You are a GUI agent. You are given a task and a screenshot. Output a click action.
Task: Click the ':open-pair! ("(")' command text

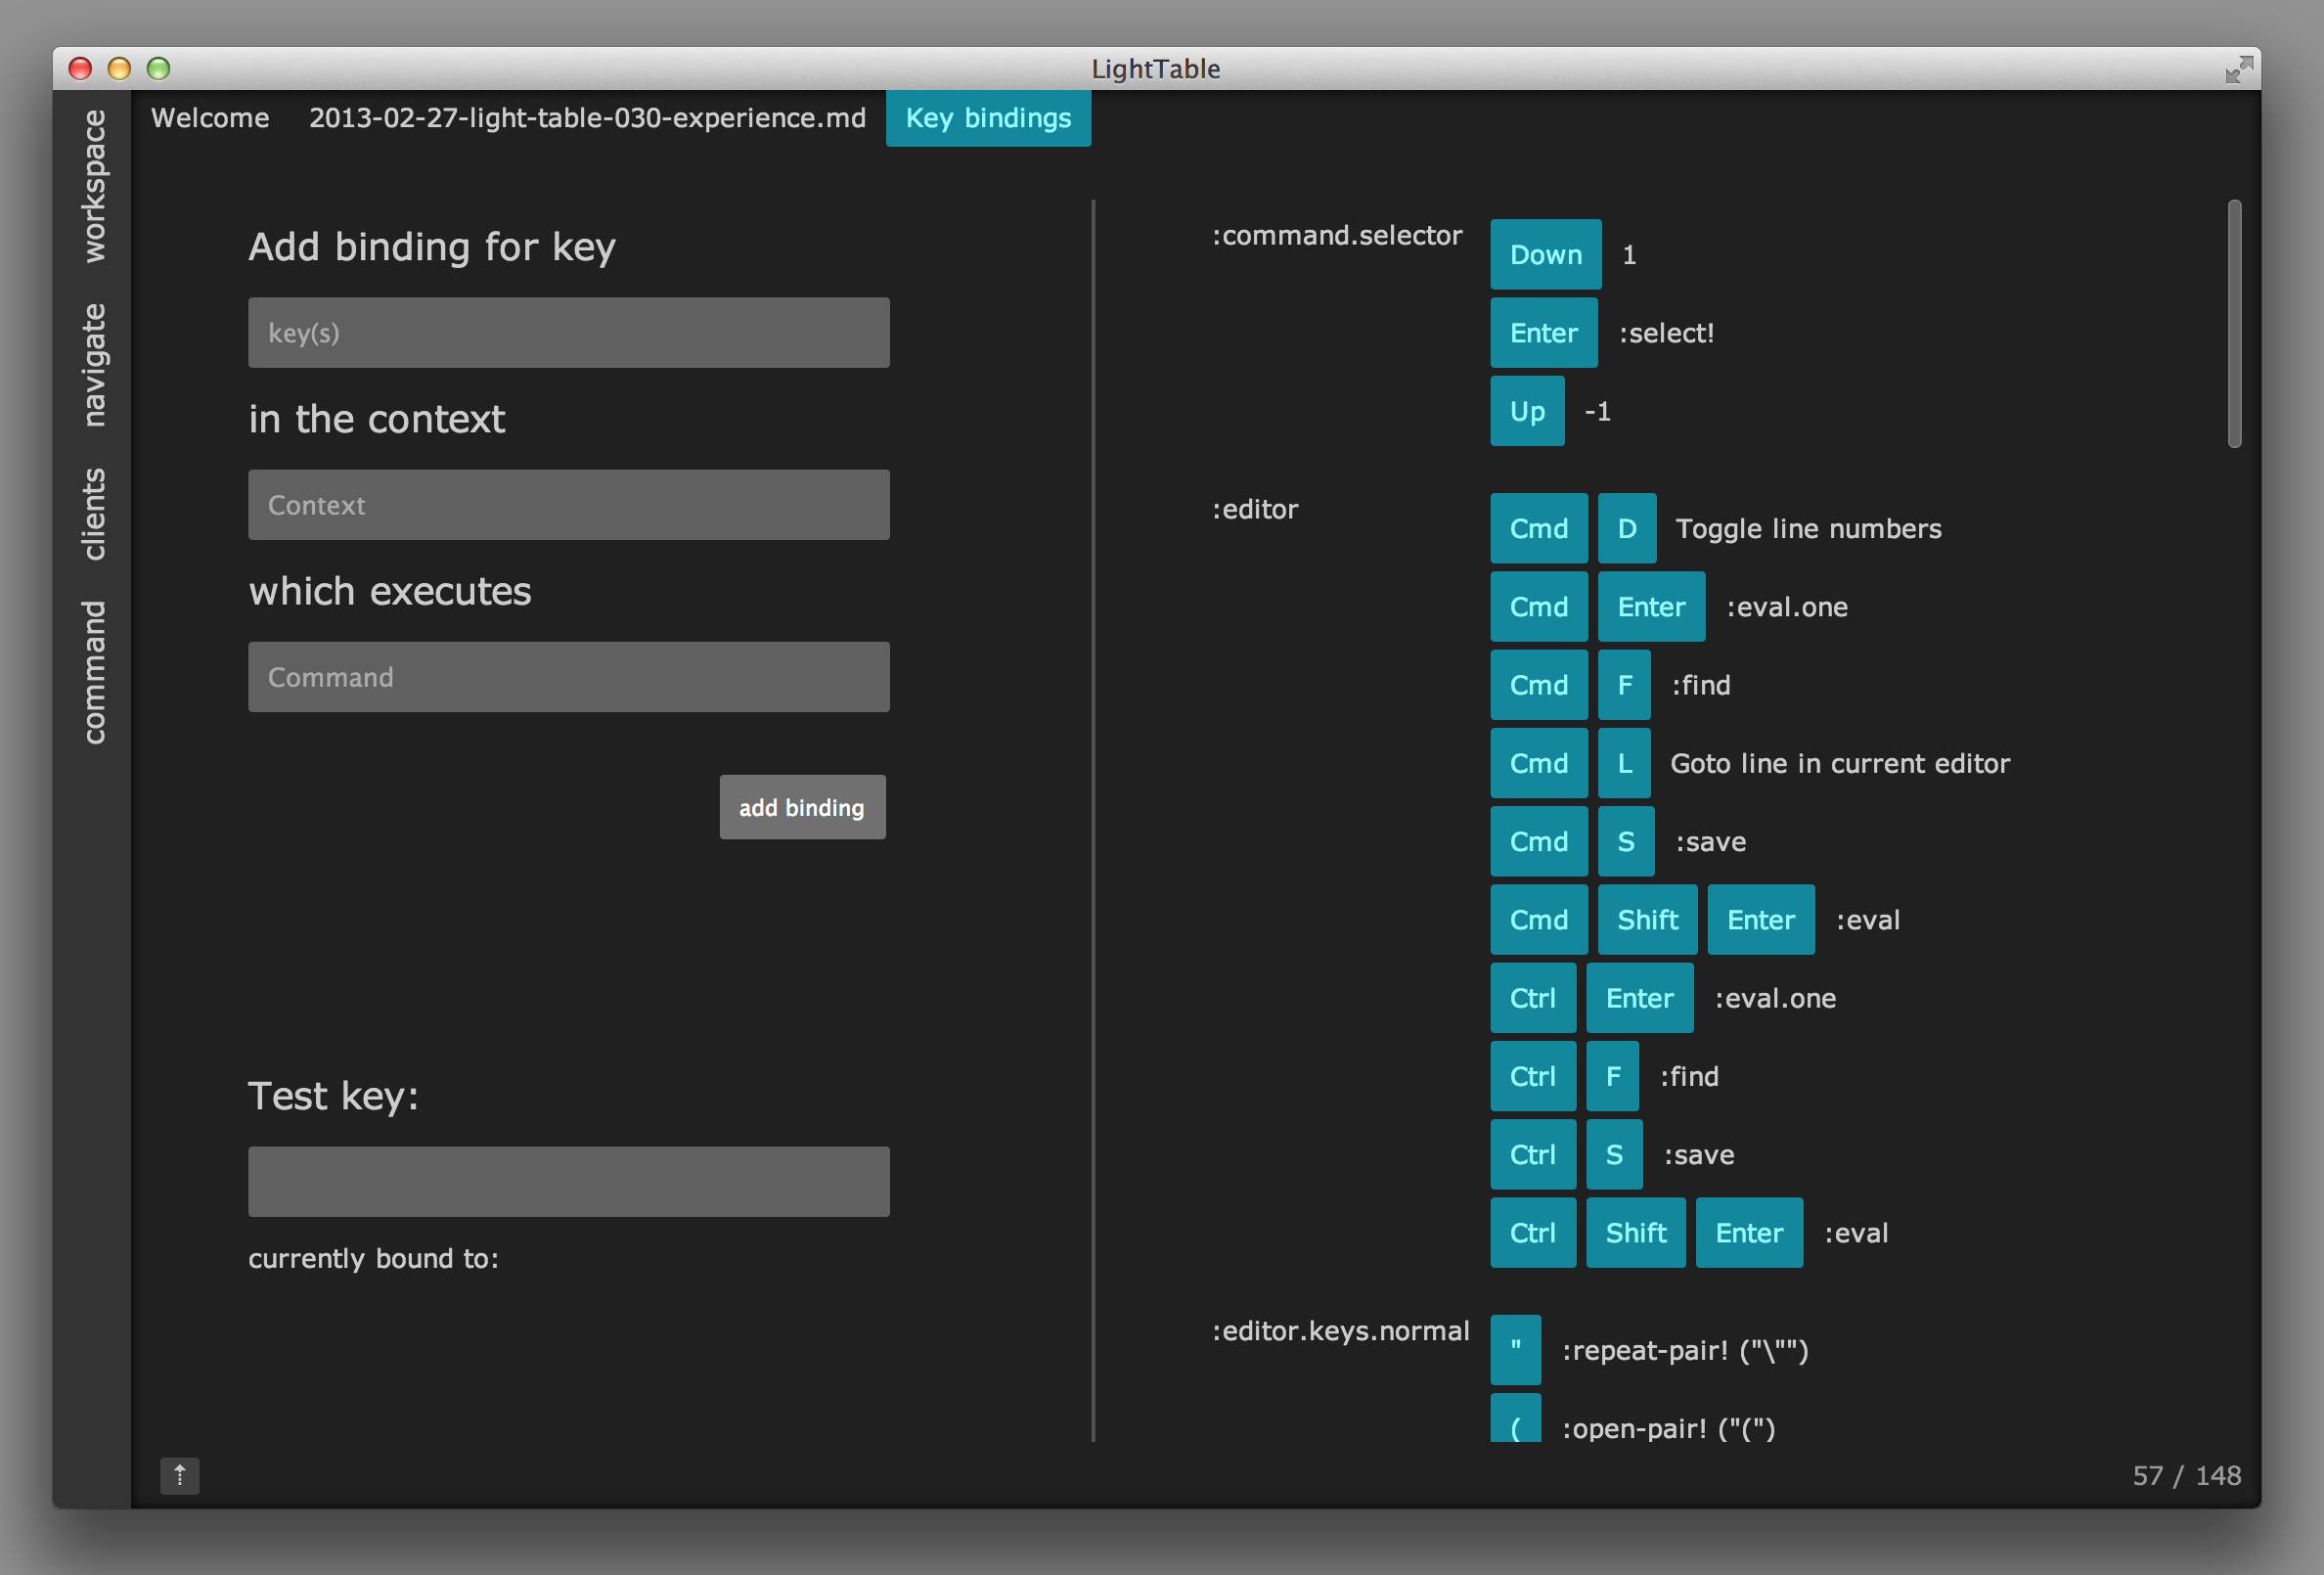click(1668, 1428)
